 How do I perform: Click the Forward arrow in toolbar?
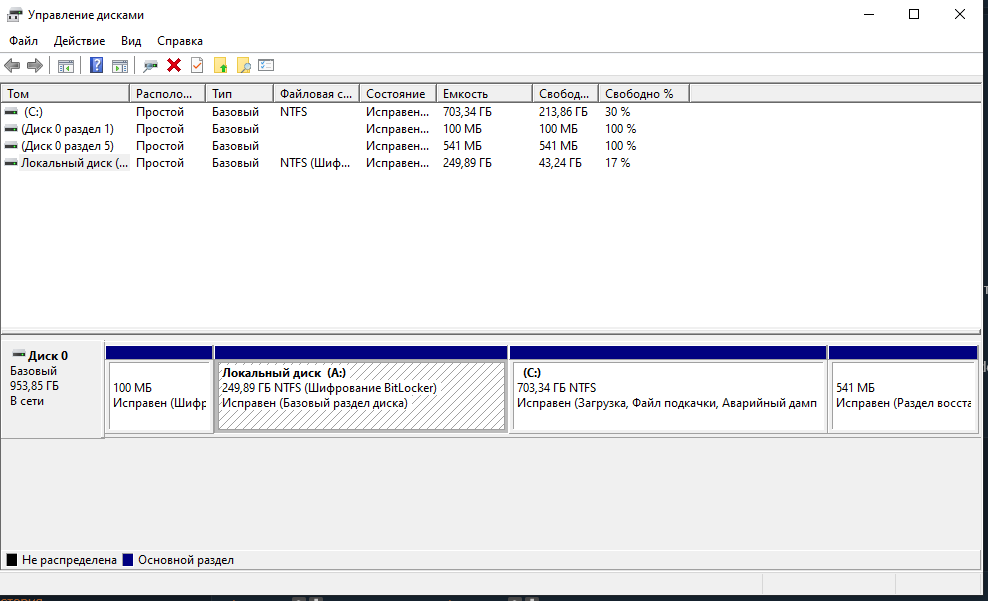pyautogui.click(x=35, y=65)
